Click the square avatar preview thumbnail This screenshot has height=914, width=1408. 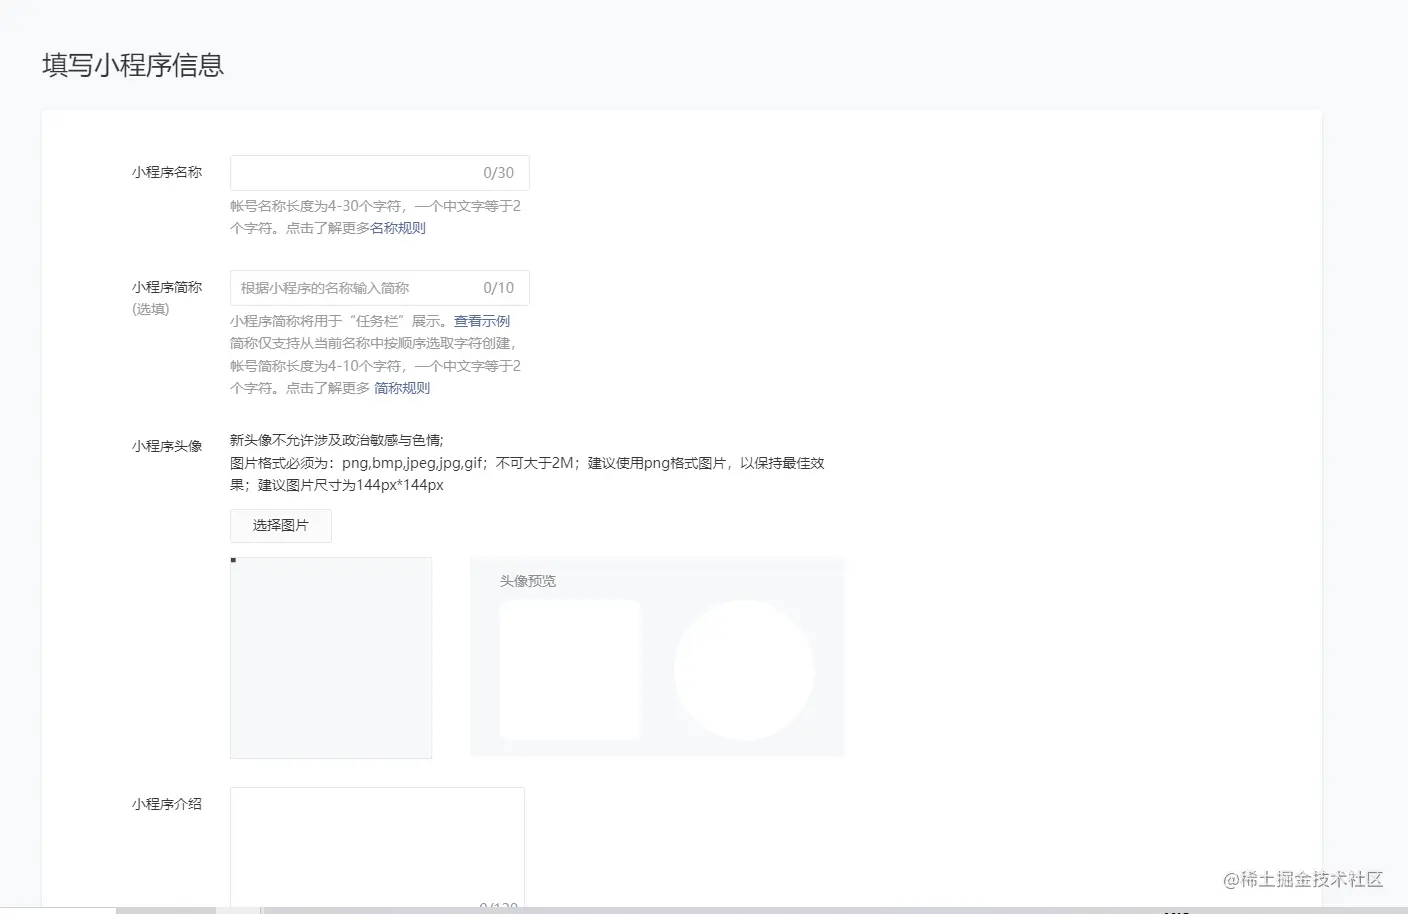[569, 668]
